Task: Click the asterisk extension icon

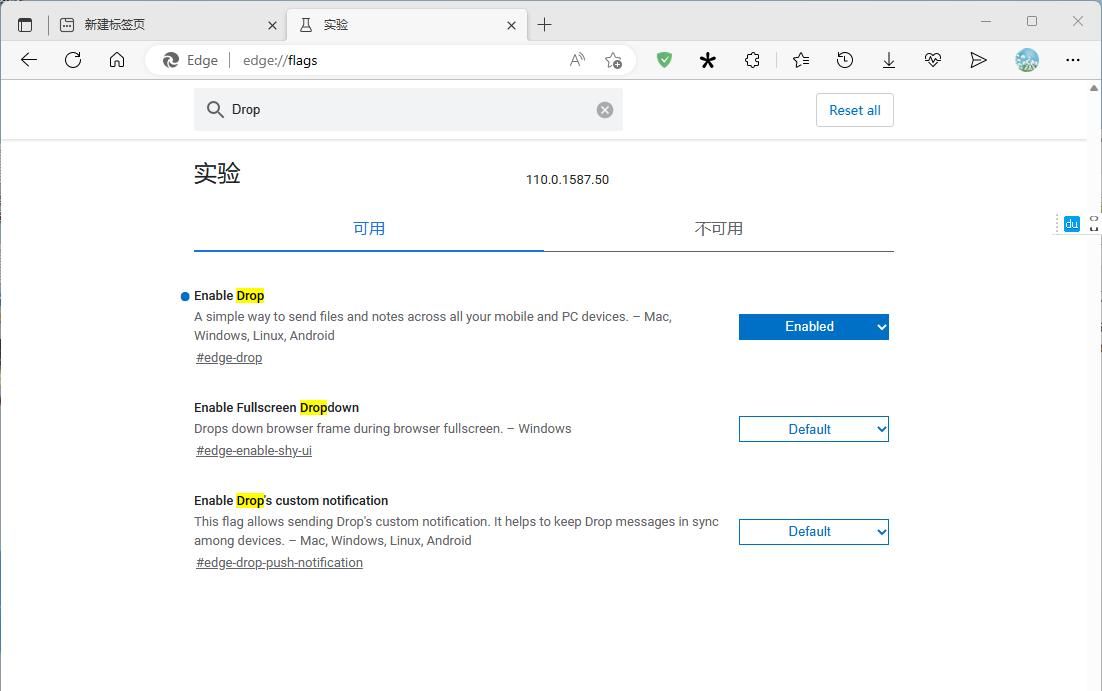Action: pos(708,60)
